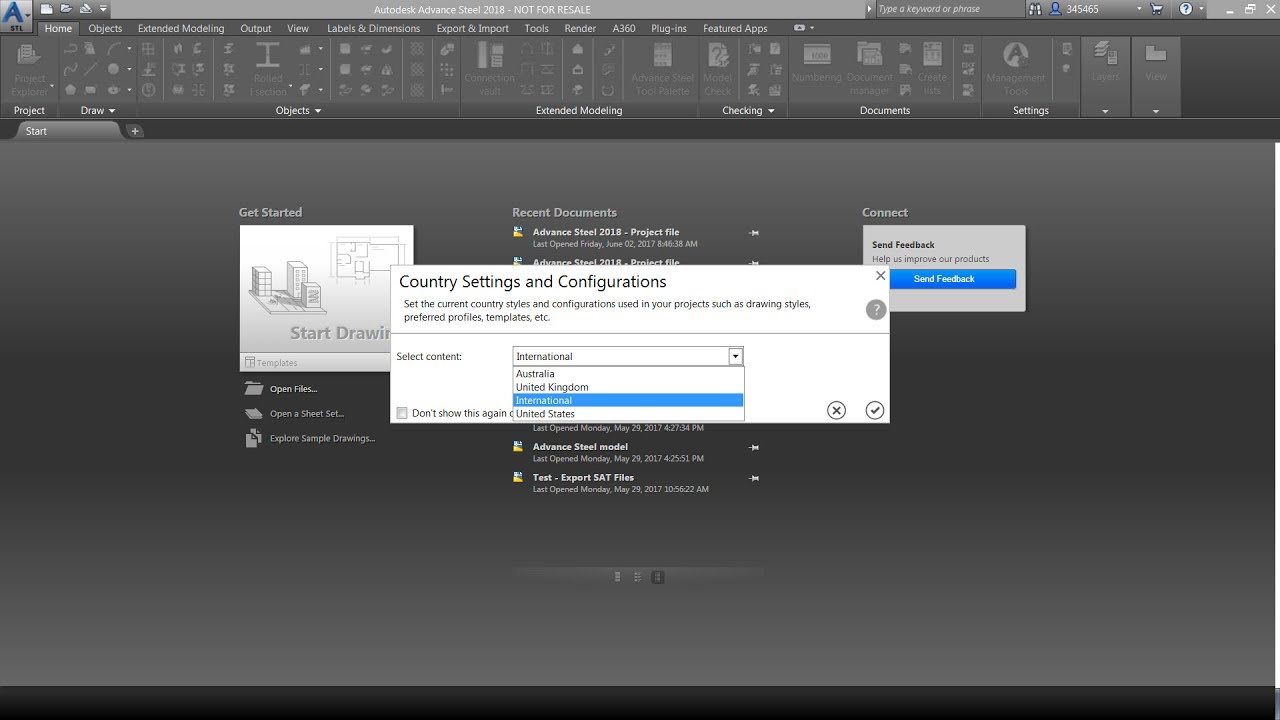Open the quick access toolbar customize arrow

[x=104, y=9]
